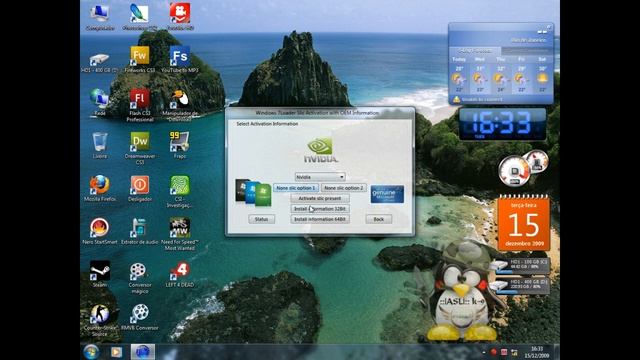Open the media player taskbar icon
Viewport: 640px width, 360px height.
116,352
